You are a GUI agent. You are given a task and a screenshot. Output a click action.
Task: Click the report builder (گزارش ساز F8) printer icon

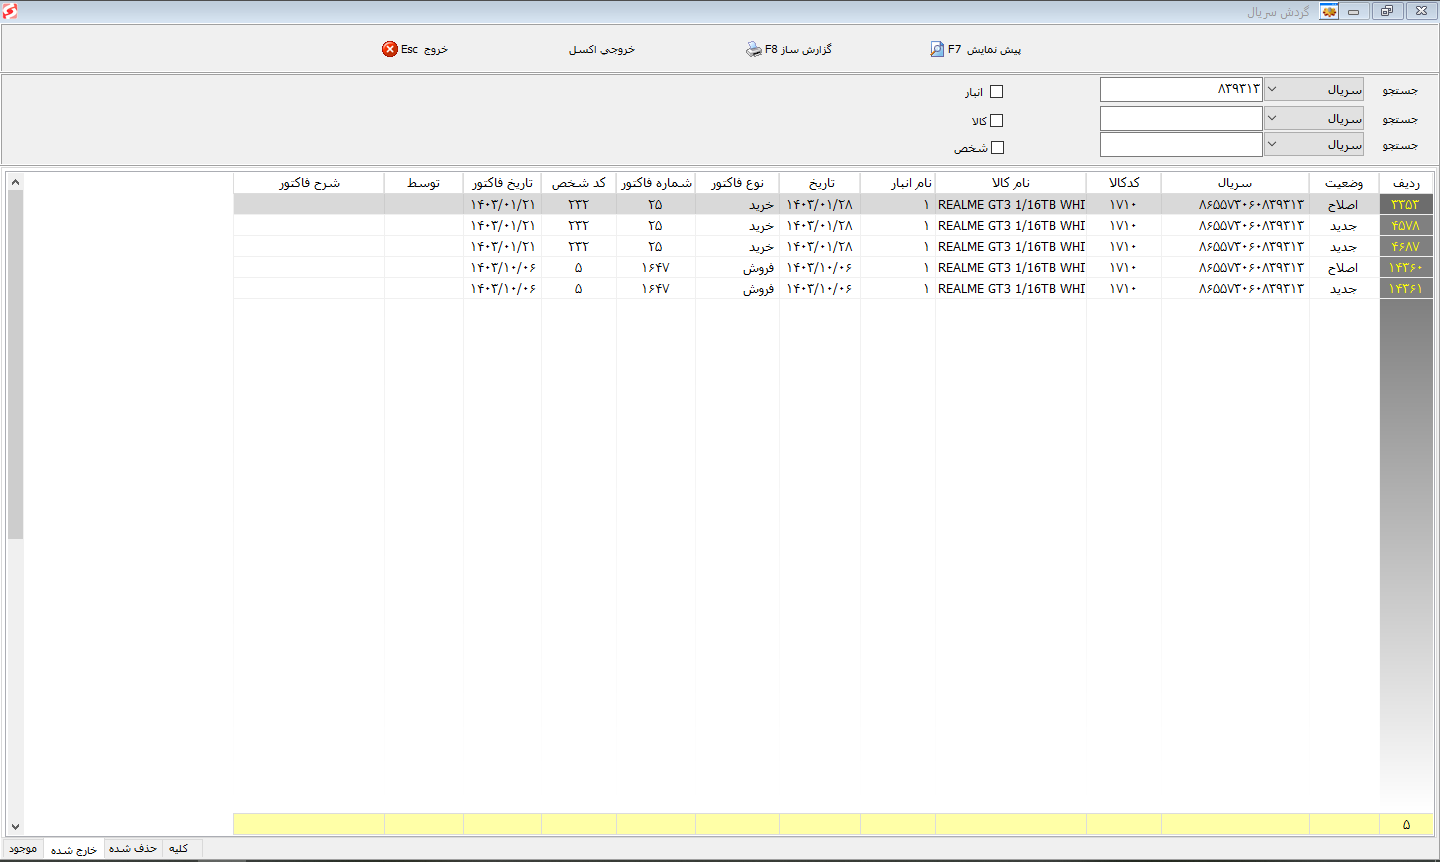click(x=754, y=49)
